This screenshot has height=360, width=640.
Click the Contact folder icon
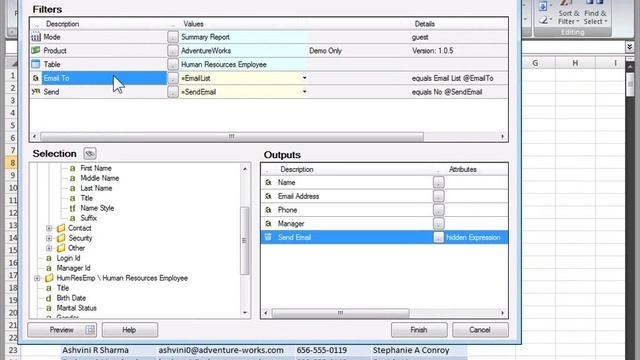coord(61,228)
